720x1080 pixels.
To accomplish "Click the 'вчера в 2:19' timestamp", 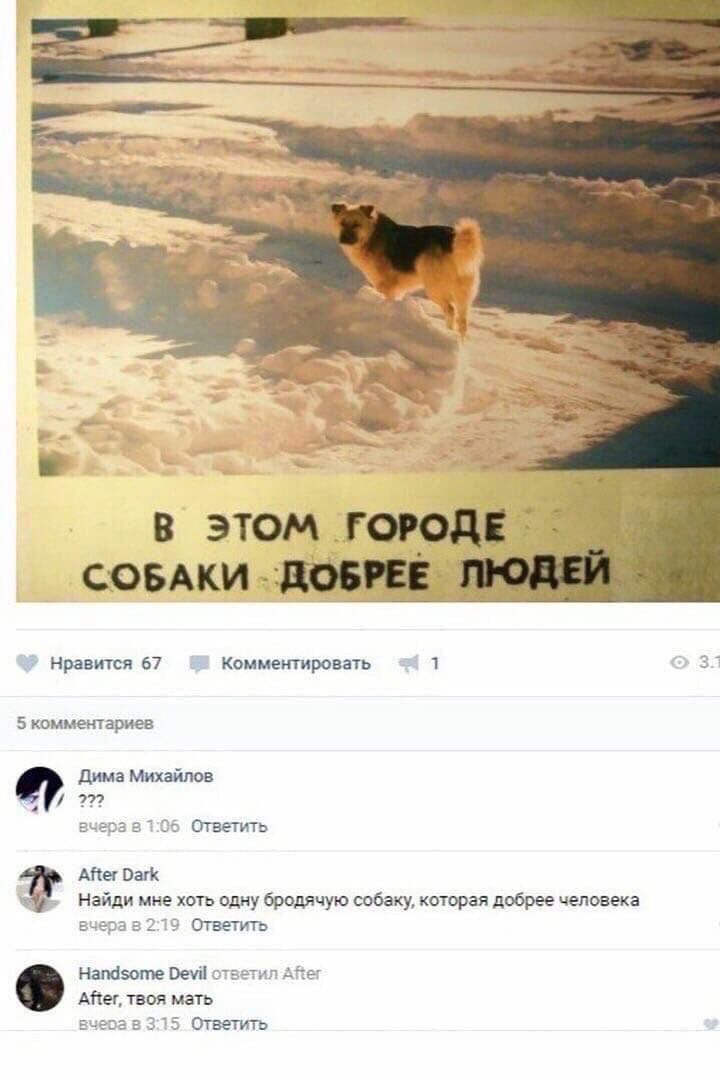I will (x=129, y=925).
